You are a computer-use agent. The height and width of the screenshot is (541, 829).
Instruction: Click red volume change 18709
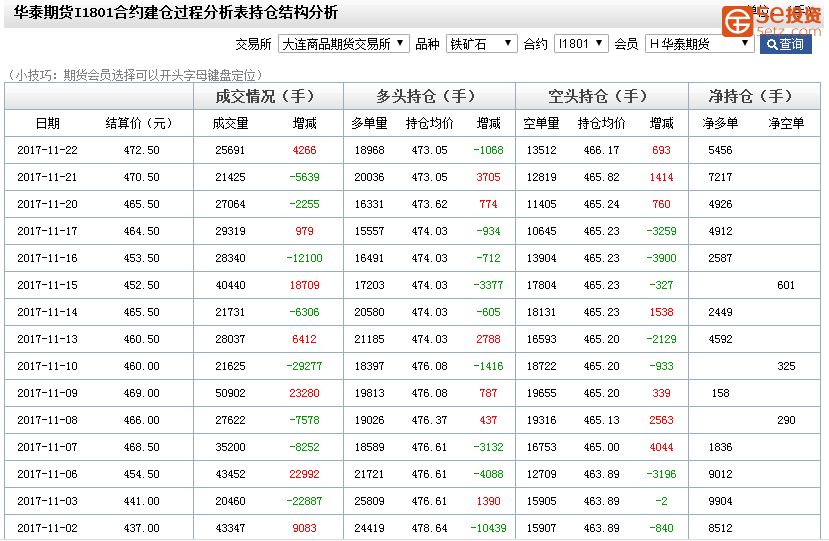(x=304, y=285)
